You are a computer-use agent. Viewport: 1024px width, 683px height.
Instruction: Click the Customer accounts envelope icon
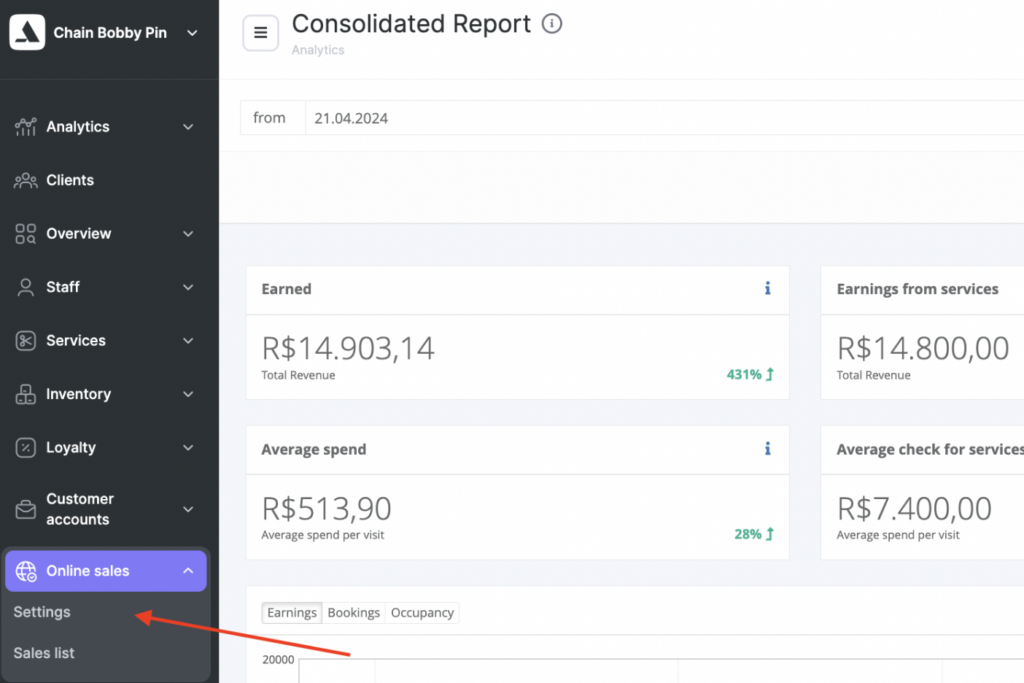[26, 510]
